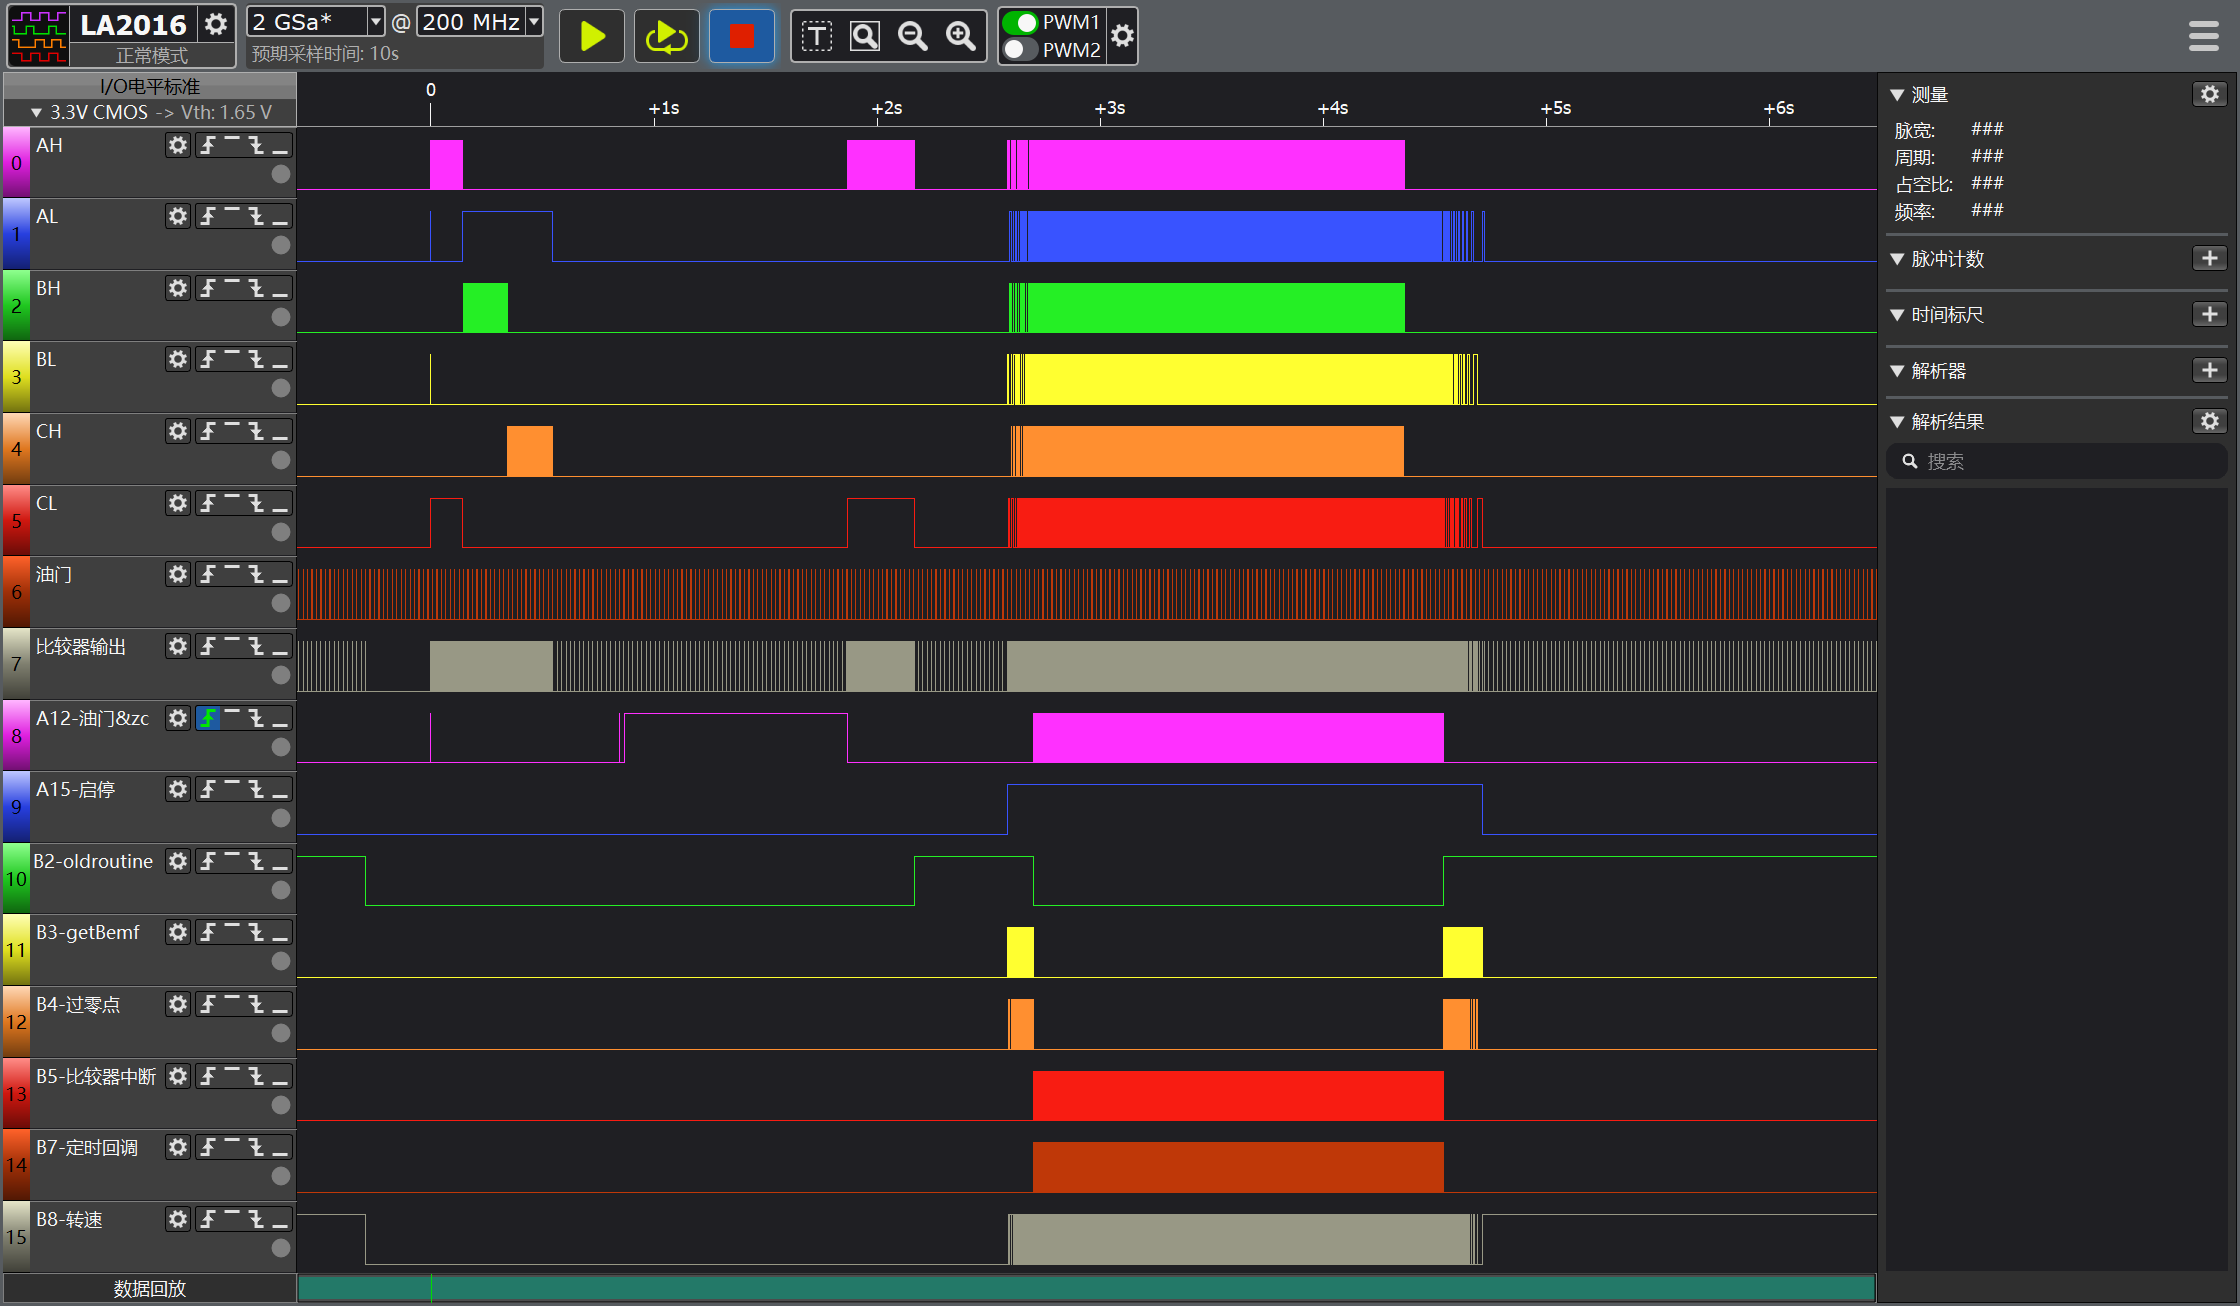Expand the 3.3V CMOS level standard

(36, 112)
